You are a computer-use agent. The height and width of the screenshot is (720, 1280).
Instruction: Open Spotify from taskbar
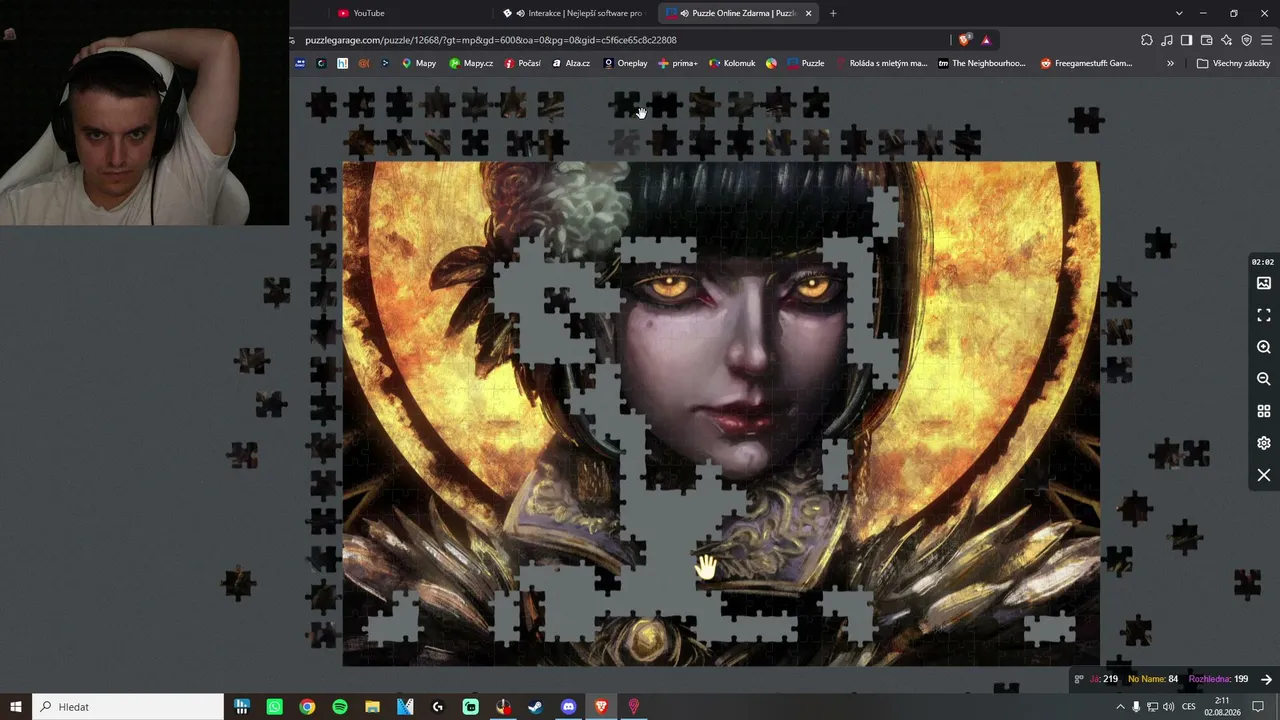(340, 707)
